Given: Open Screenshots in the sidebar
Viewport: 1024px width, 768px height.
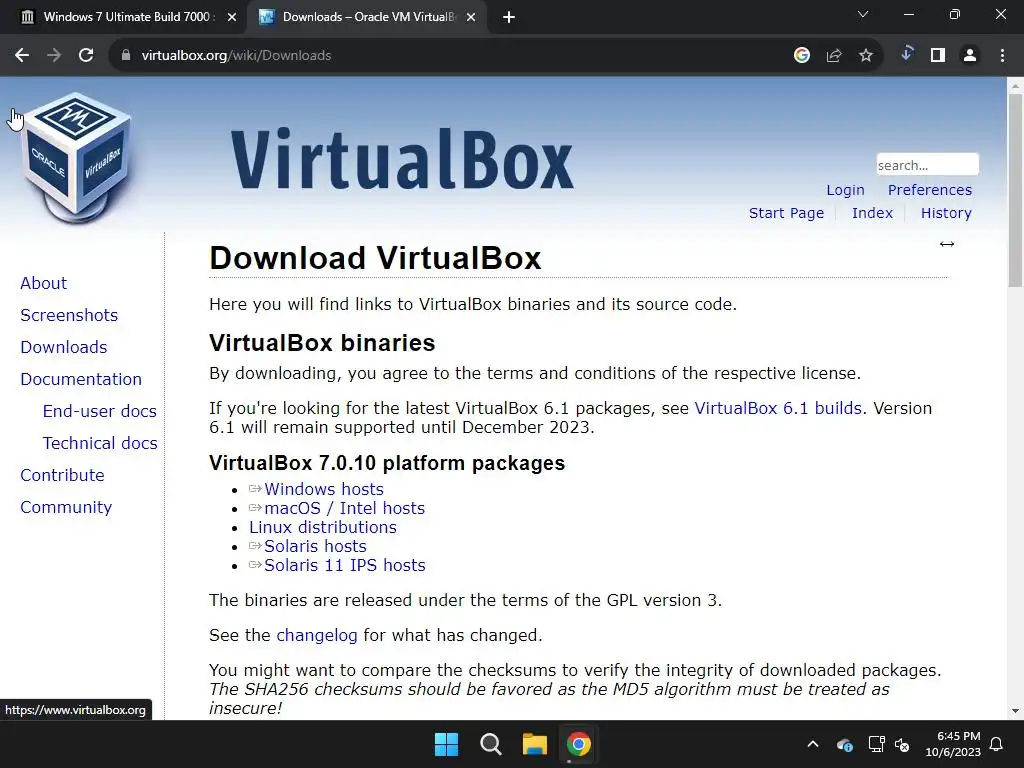Looking at the screenshot, I should [x=69, y=315].
